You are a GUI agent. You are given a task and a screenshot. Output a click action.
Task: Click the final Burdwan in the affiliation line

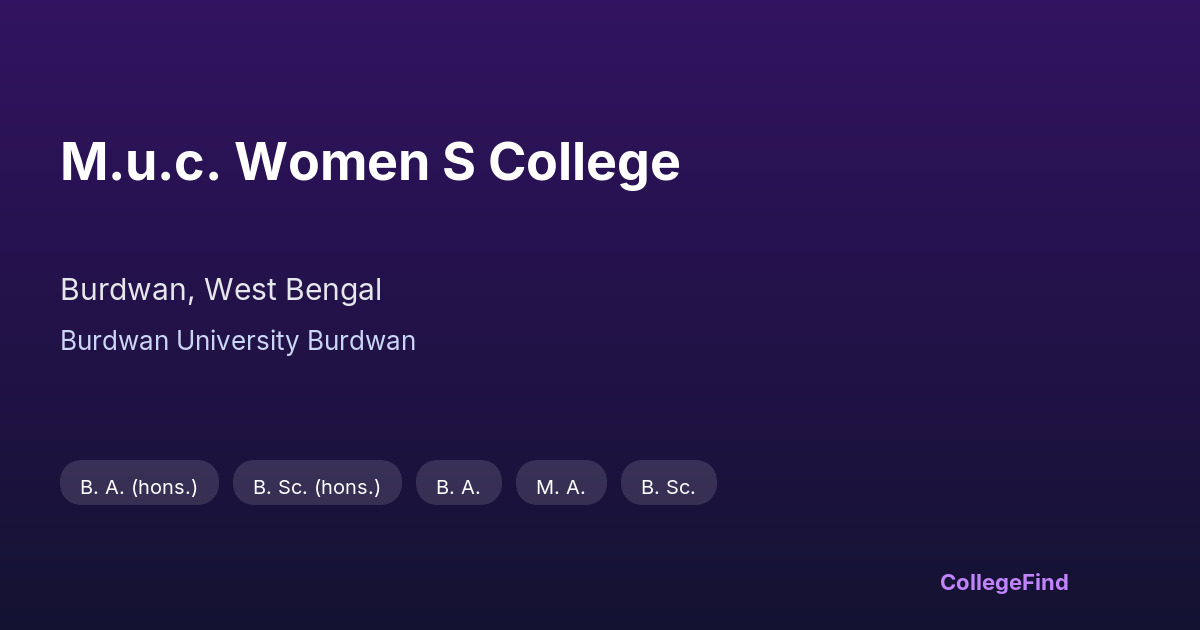pos(361,341)
